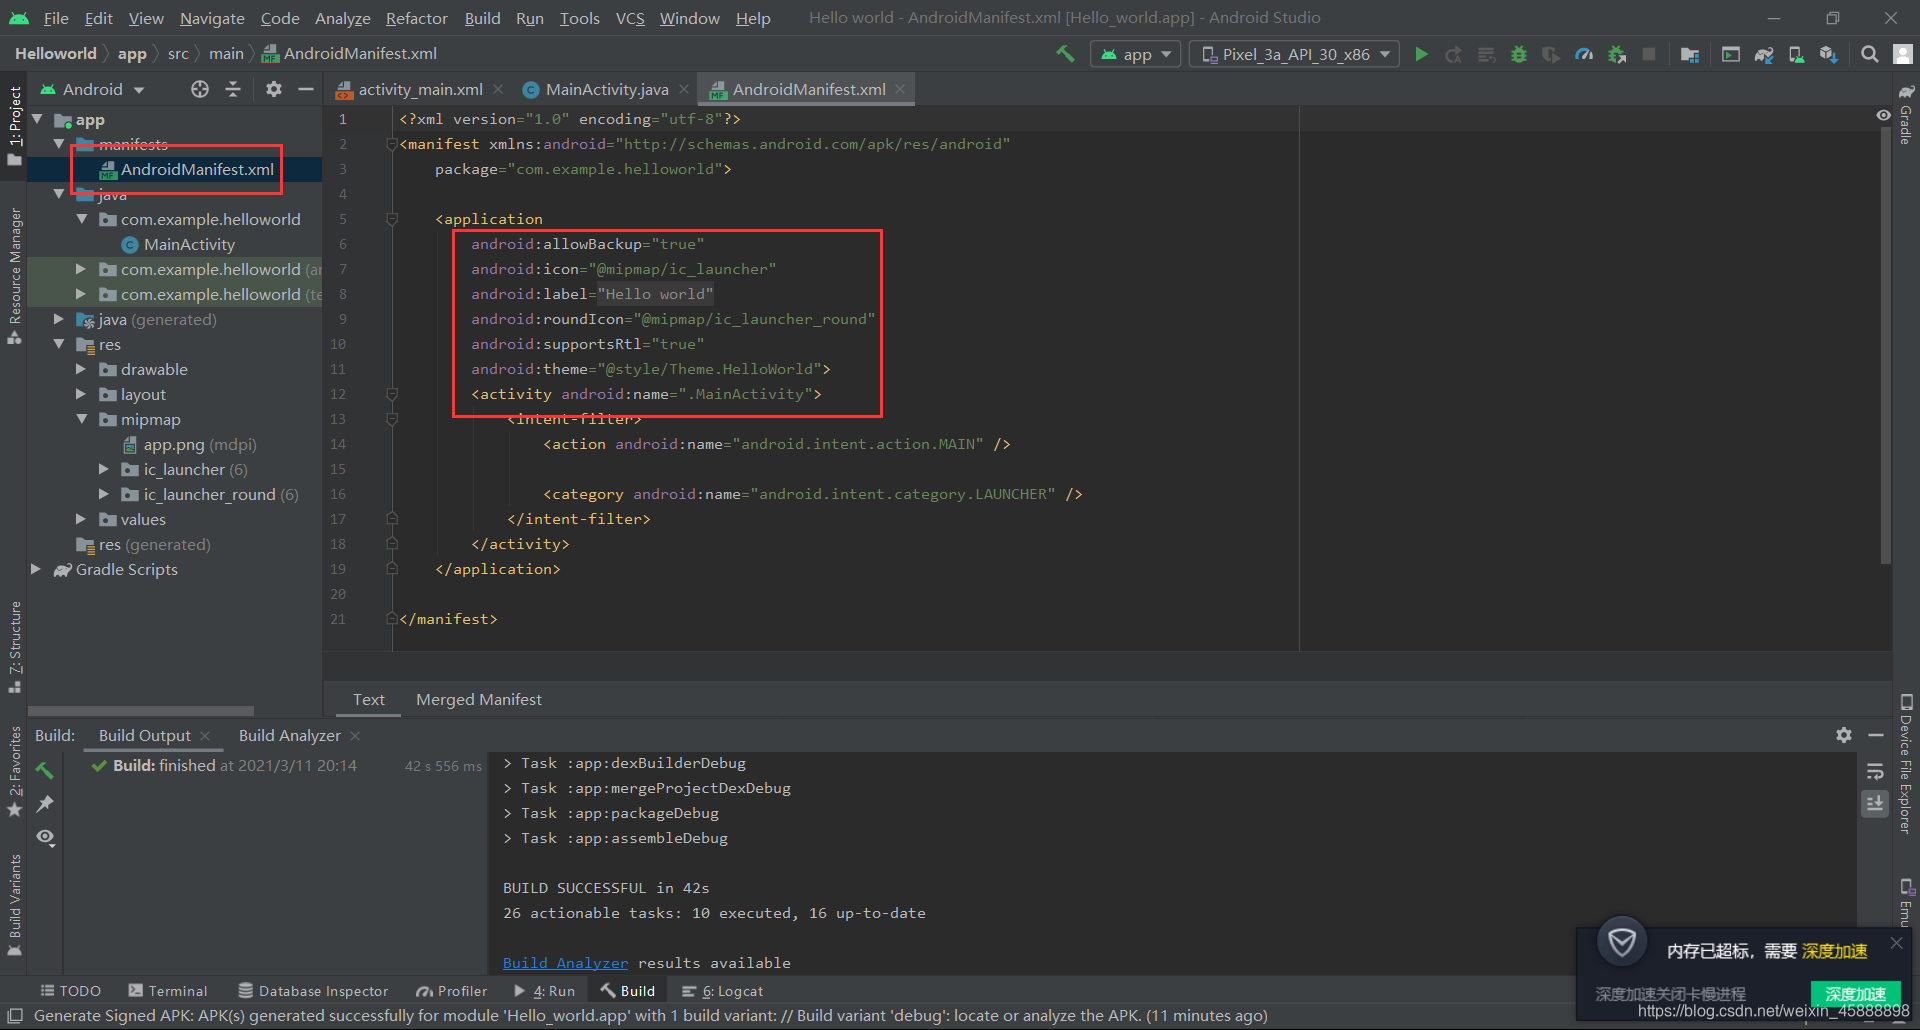Open Project Structure folder icon in toolbar
Image resolution: width=1920 pixels, height=1030 pixels.
point(1690,54)
